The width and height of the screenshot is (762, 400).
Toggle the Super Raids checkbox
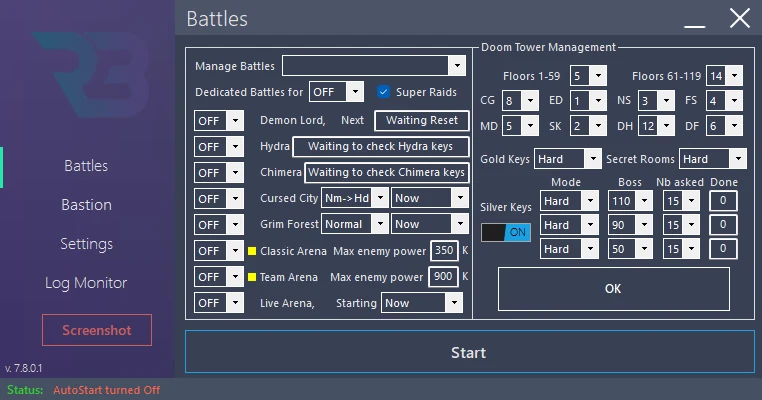pyautogui.click(x=383, y=92)
